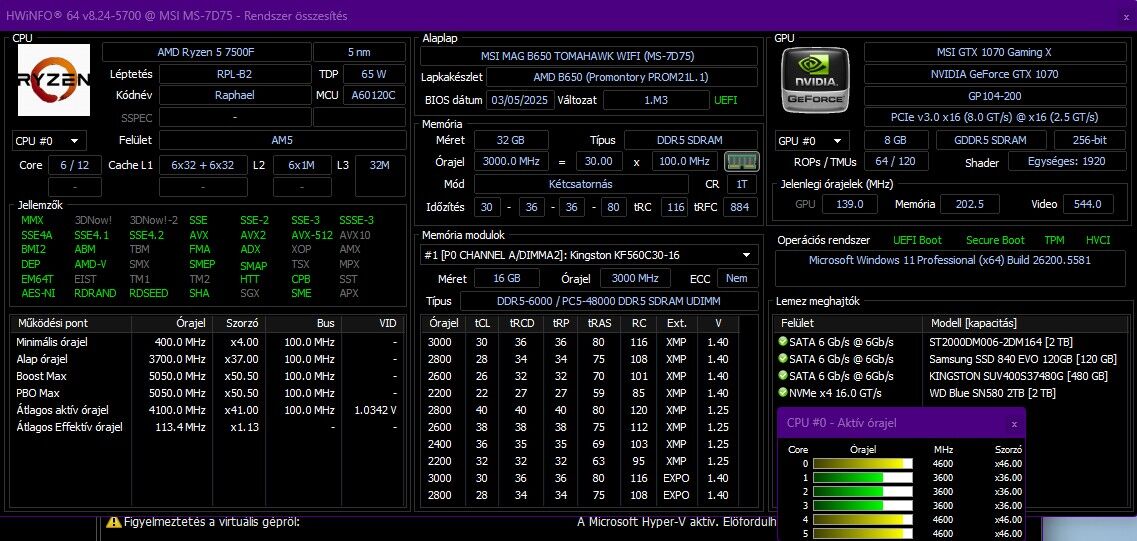
Task: Click the virtual machine warning triangle icon
Action: tap(113, 521)
